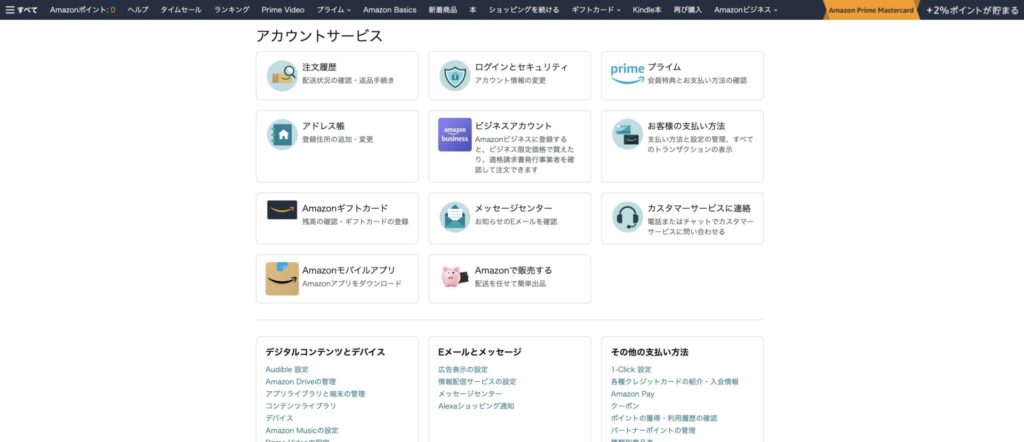
Task: Open the ログインとセキュリティ card title
Action: point(521,67)
